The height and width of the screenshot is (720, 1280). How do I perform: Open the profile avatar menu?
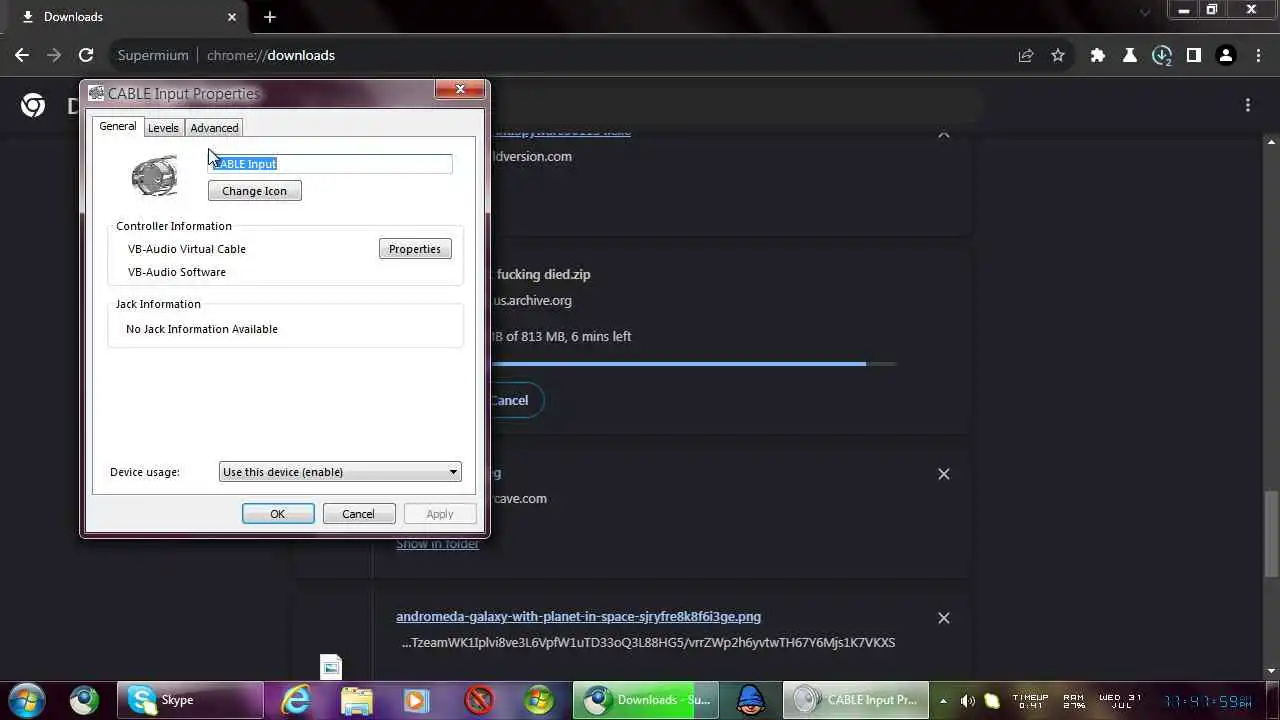(1226, 55)
